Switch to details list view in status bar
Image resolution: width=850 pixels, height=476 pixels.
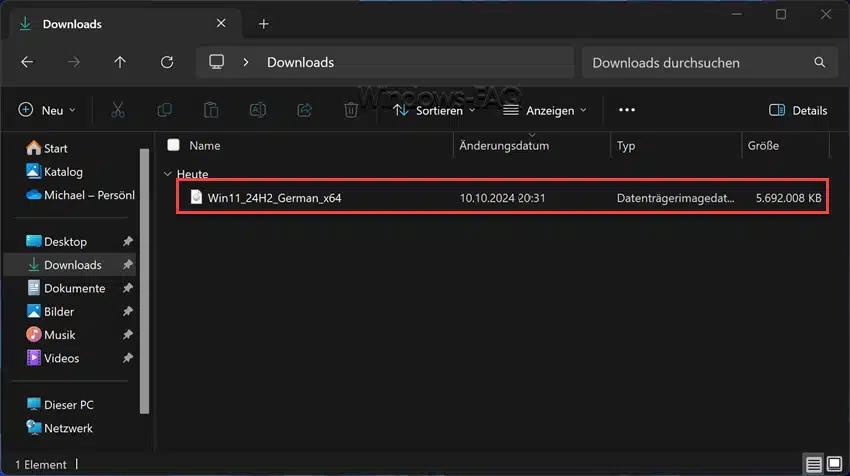(813, 464)
